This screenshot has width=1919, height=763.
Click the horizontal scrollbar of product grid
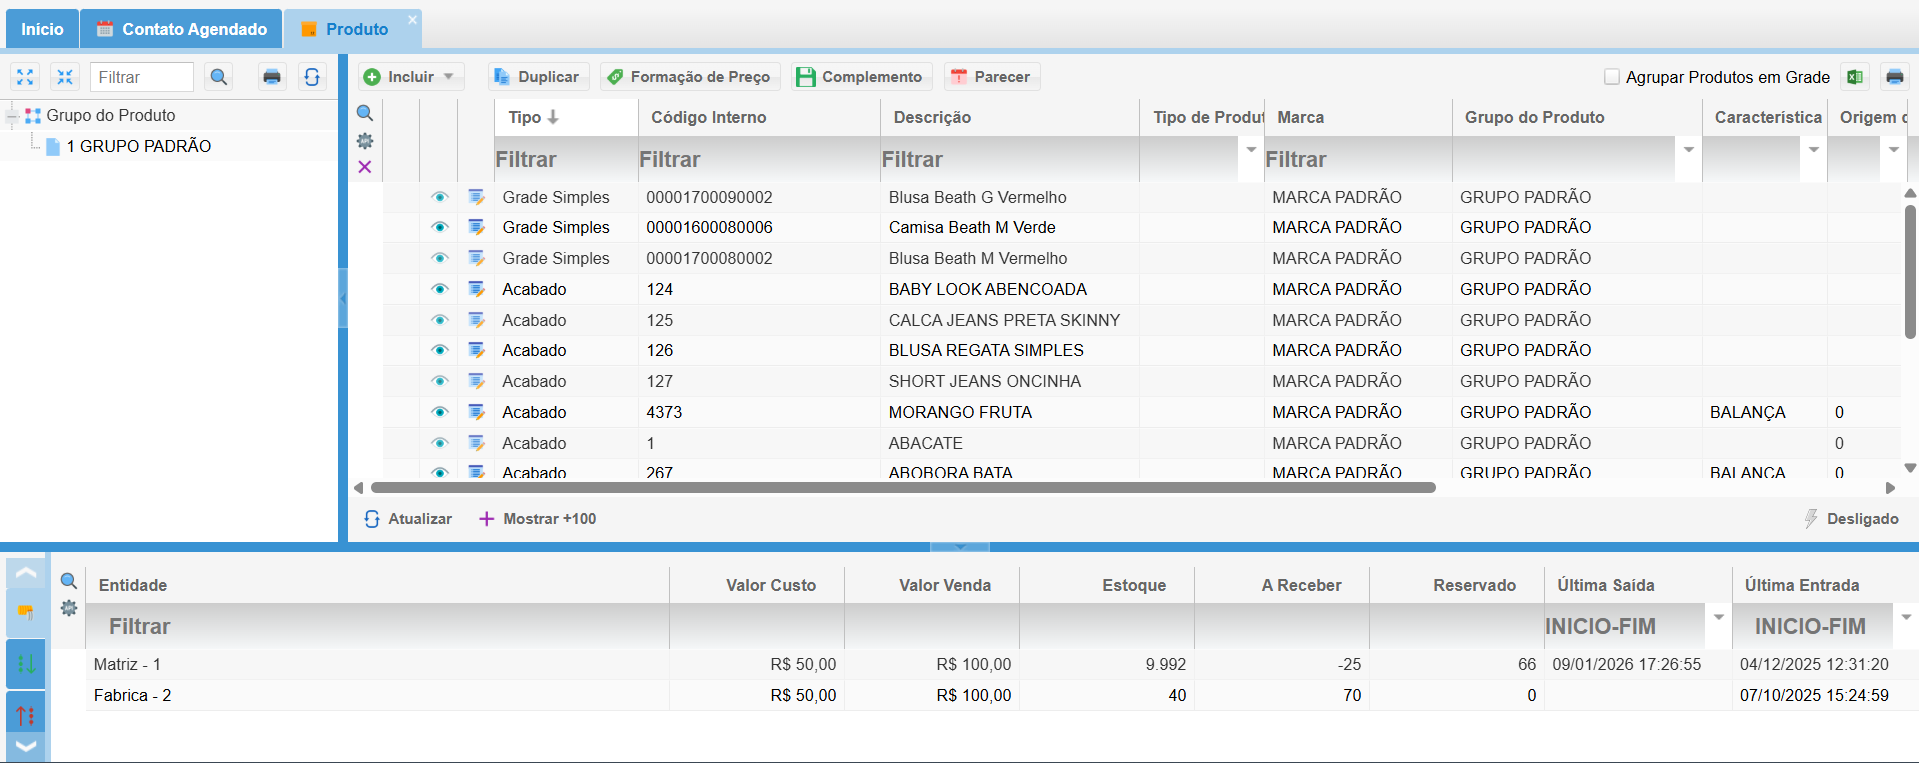tap(902, 488)
